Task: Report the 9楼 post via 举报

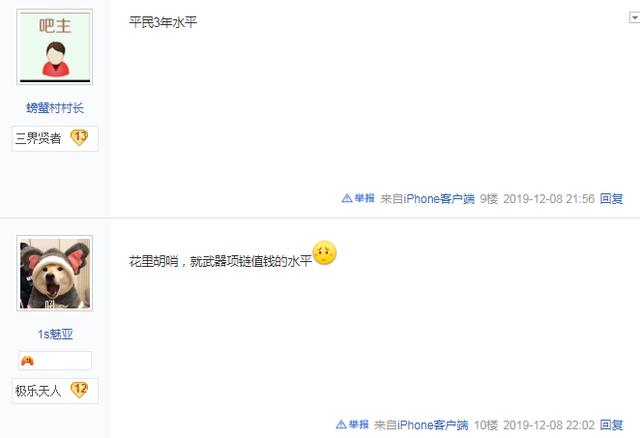Action: tap(358, 198)
